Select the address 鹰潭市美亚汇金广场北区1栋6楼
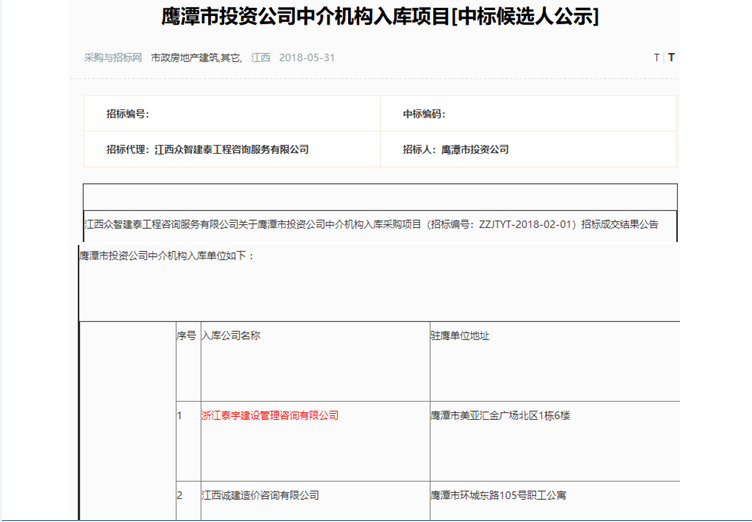The image size is (752, 522). [x=500, y=415]
